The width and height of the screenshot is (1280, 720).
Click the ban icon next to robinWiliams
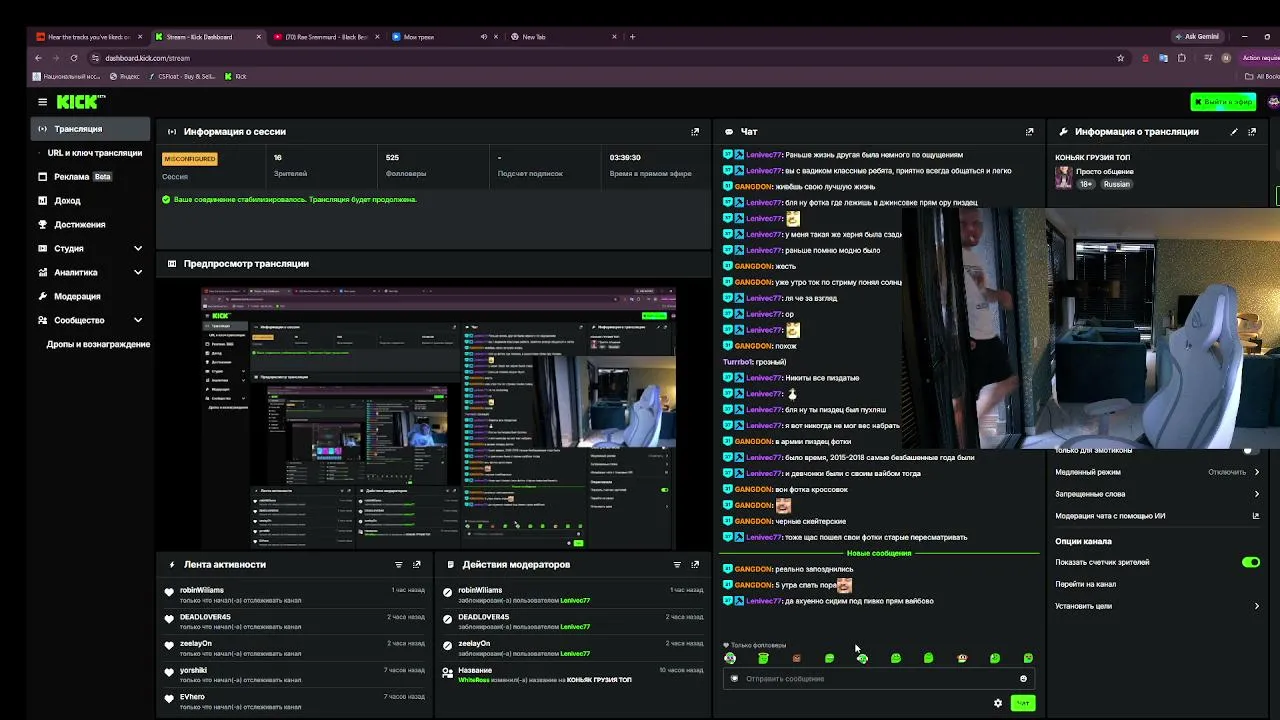[x=448, y=591]
